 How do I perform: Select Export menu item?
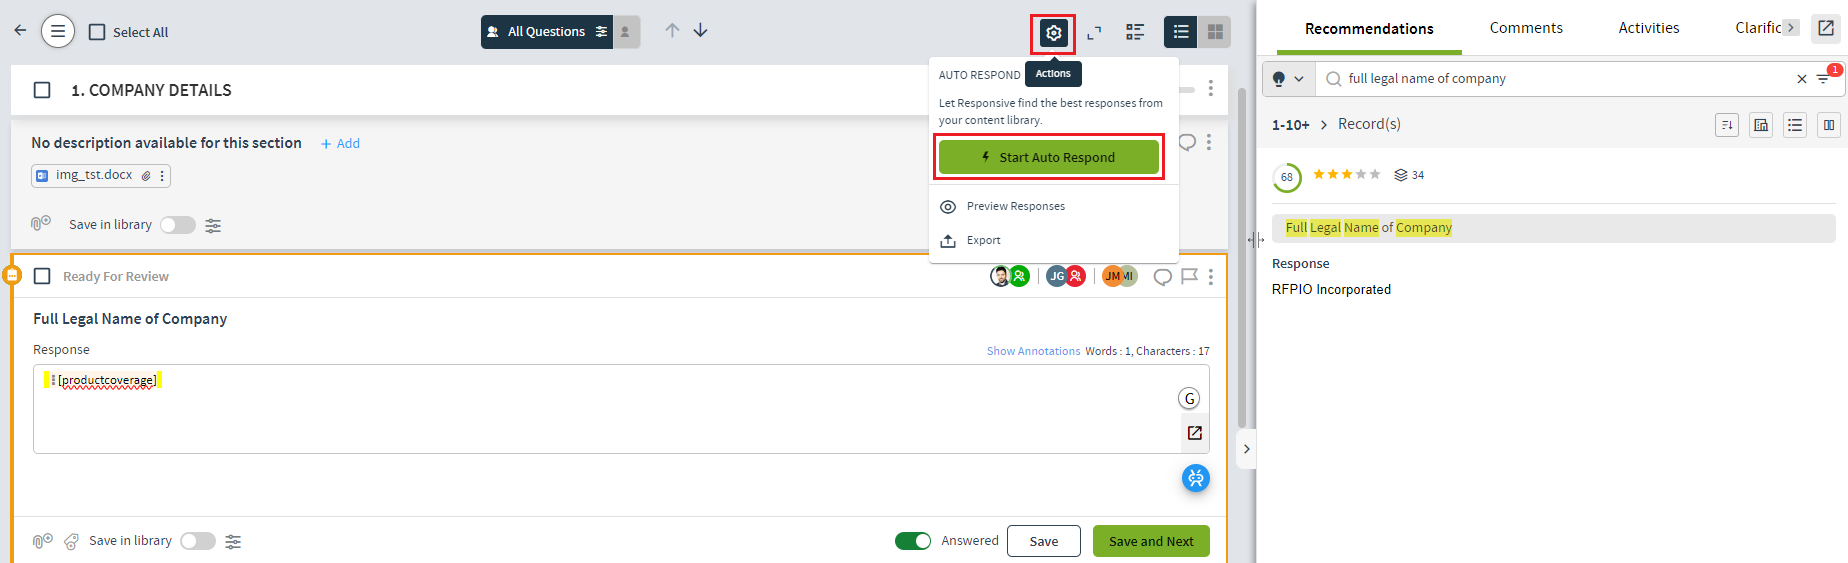[x=983, y=240]
